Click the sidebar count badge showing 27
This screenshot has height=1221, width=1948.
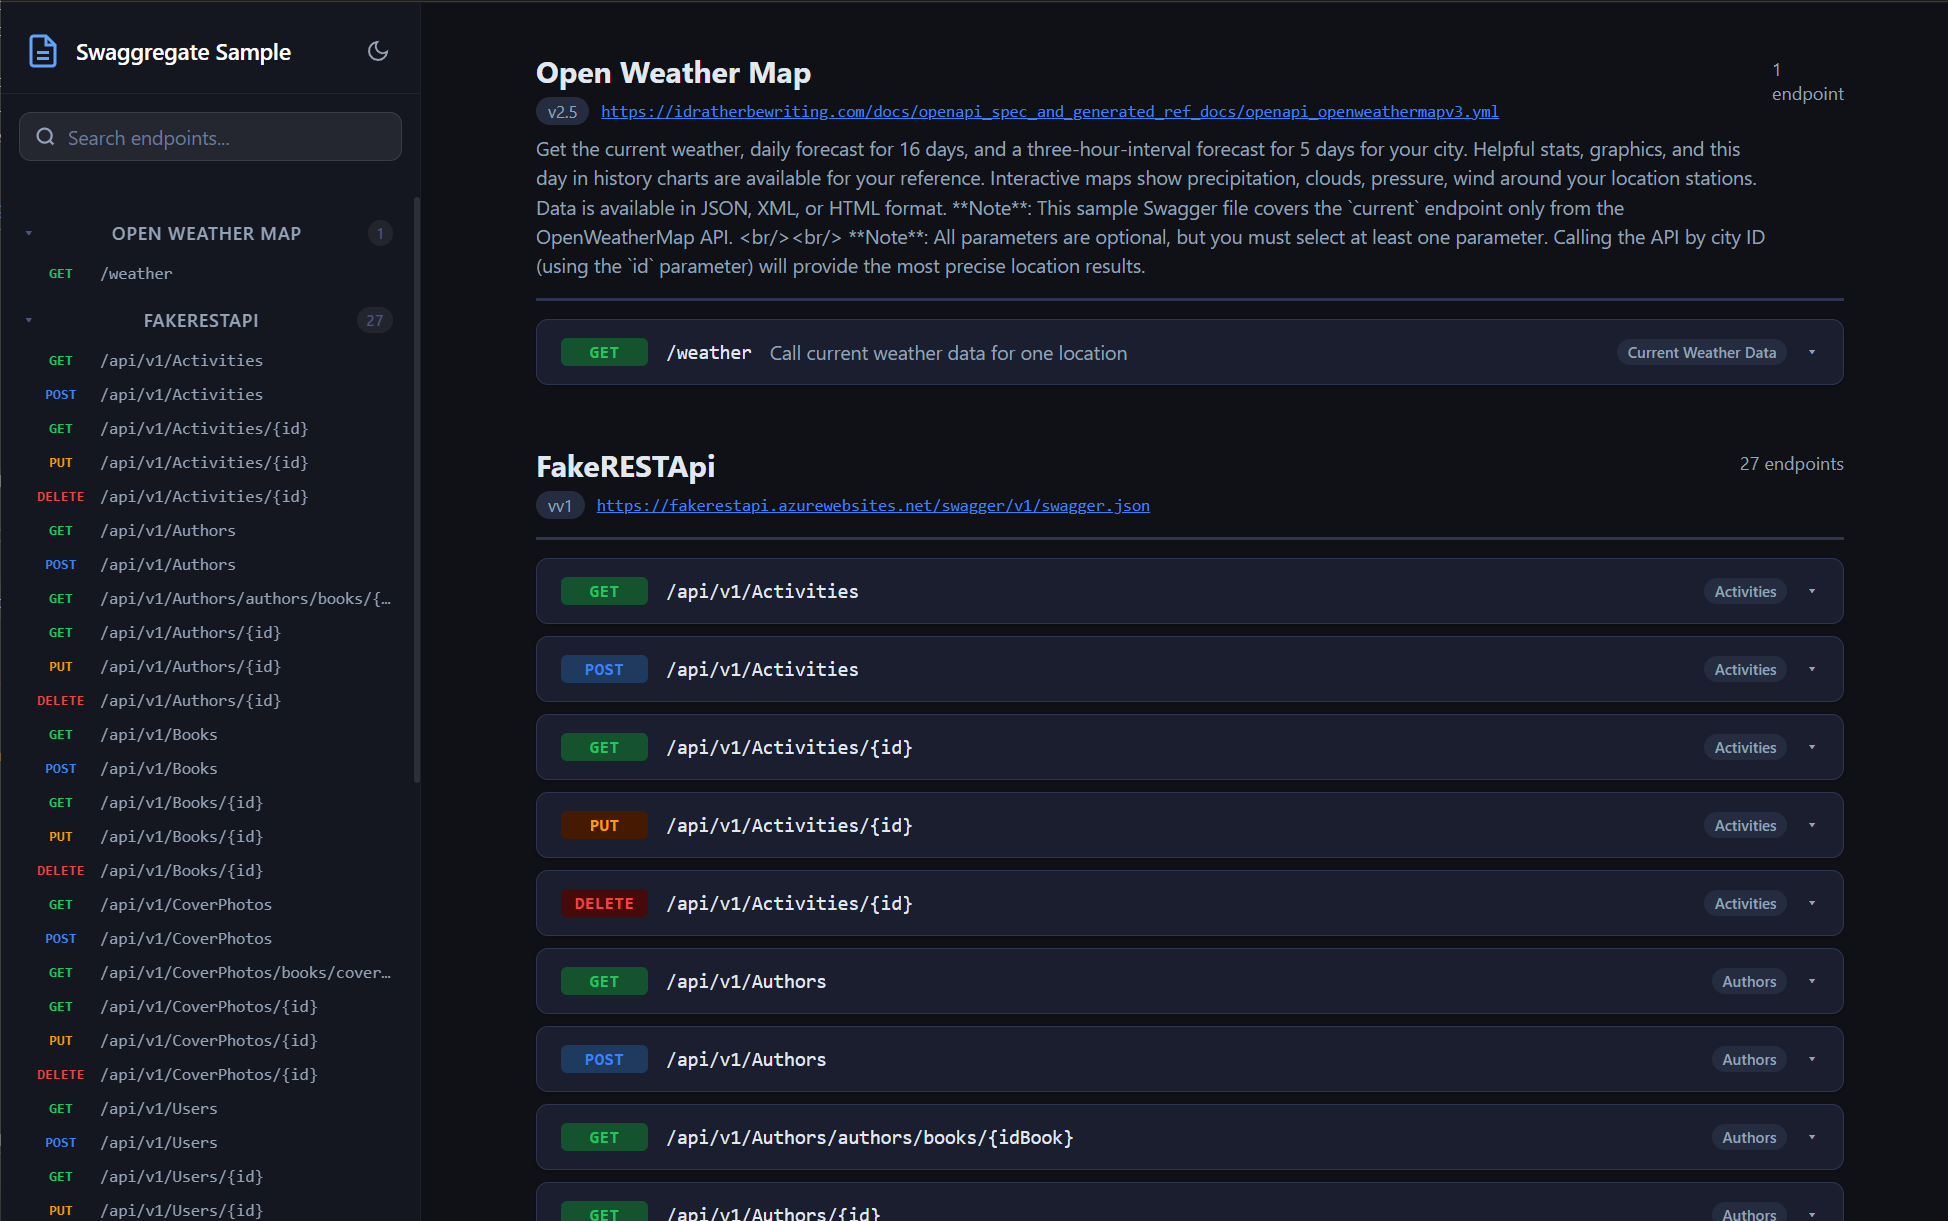pyautogui.click(x=374, y=320)
